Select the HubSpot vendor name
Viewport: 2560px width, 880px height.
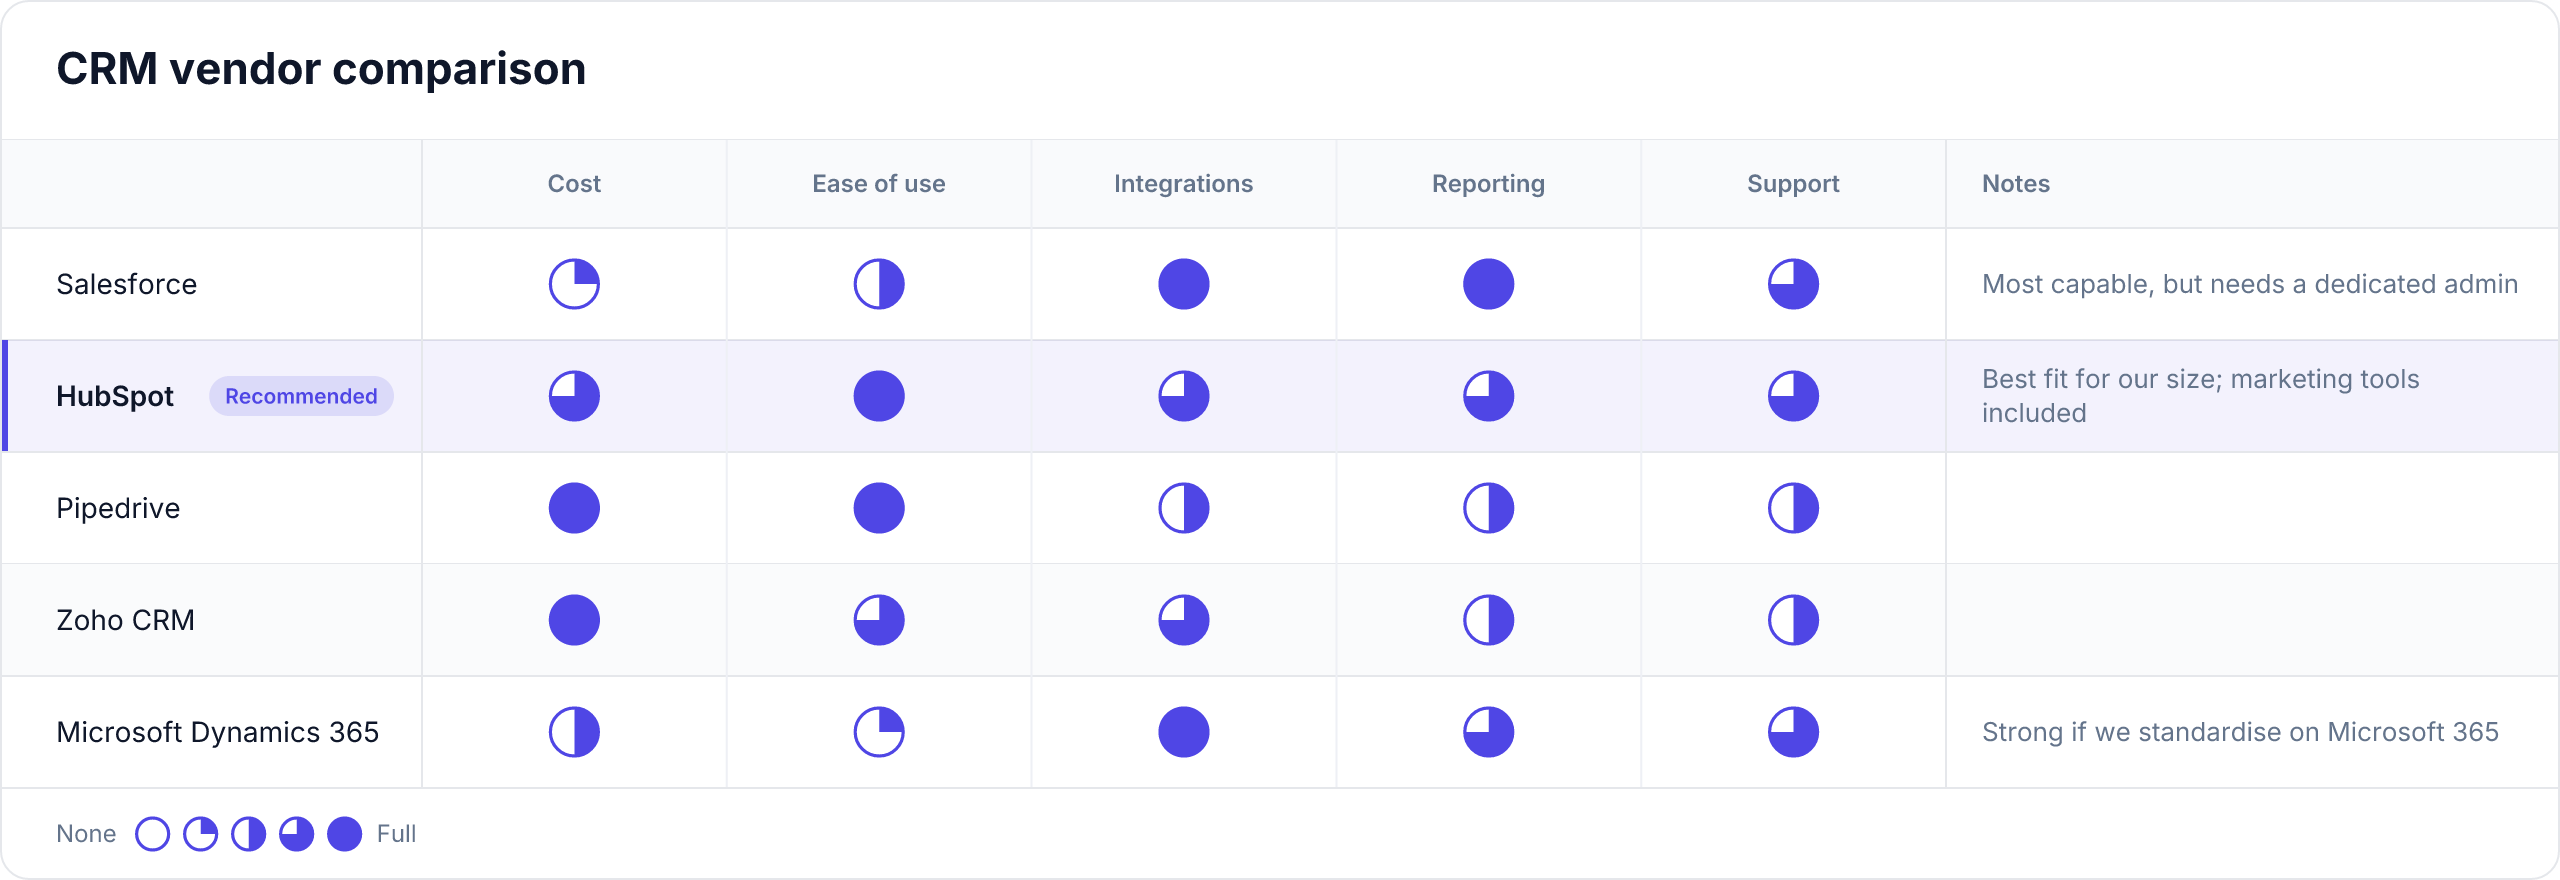pos(115,396)
